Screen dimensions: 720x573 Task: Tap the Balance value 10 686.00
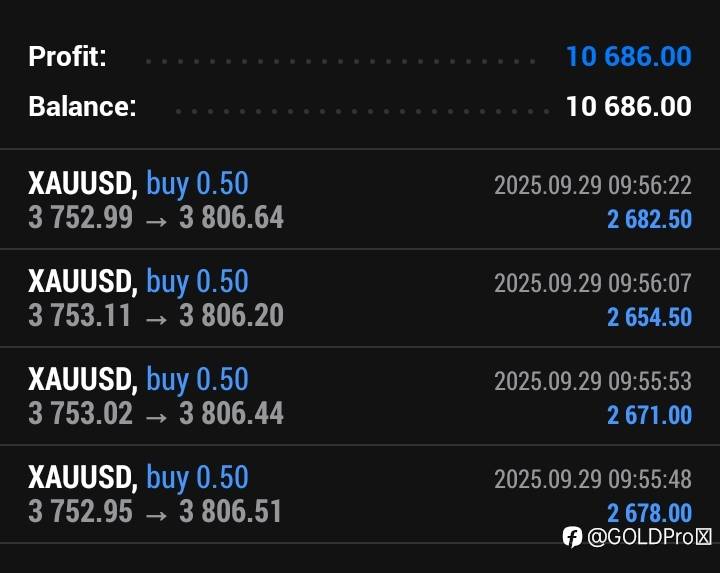pyautogui.click(x=628, y=106)
